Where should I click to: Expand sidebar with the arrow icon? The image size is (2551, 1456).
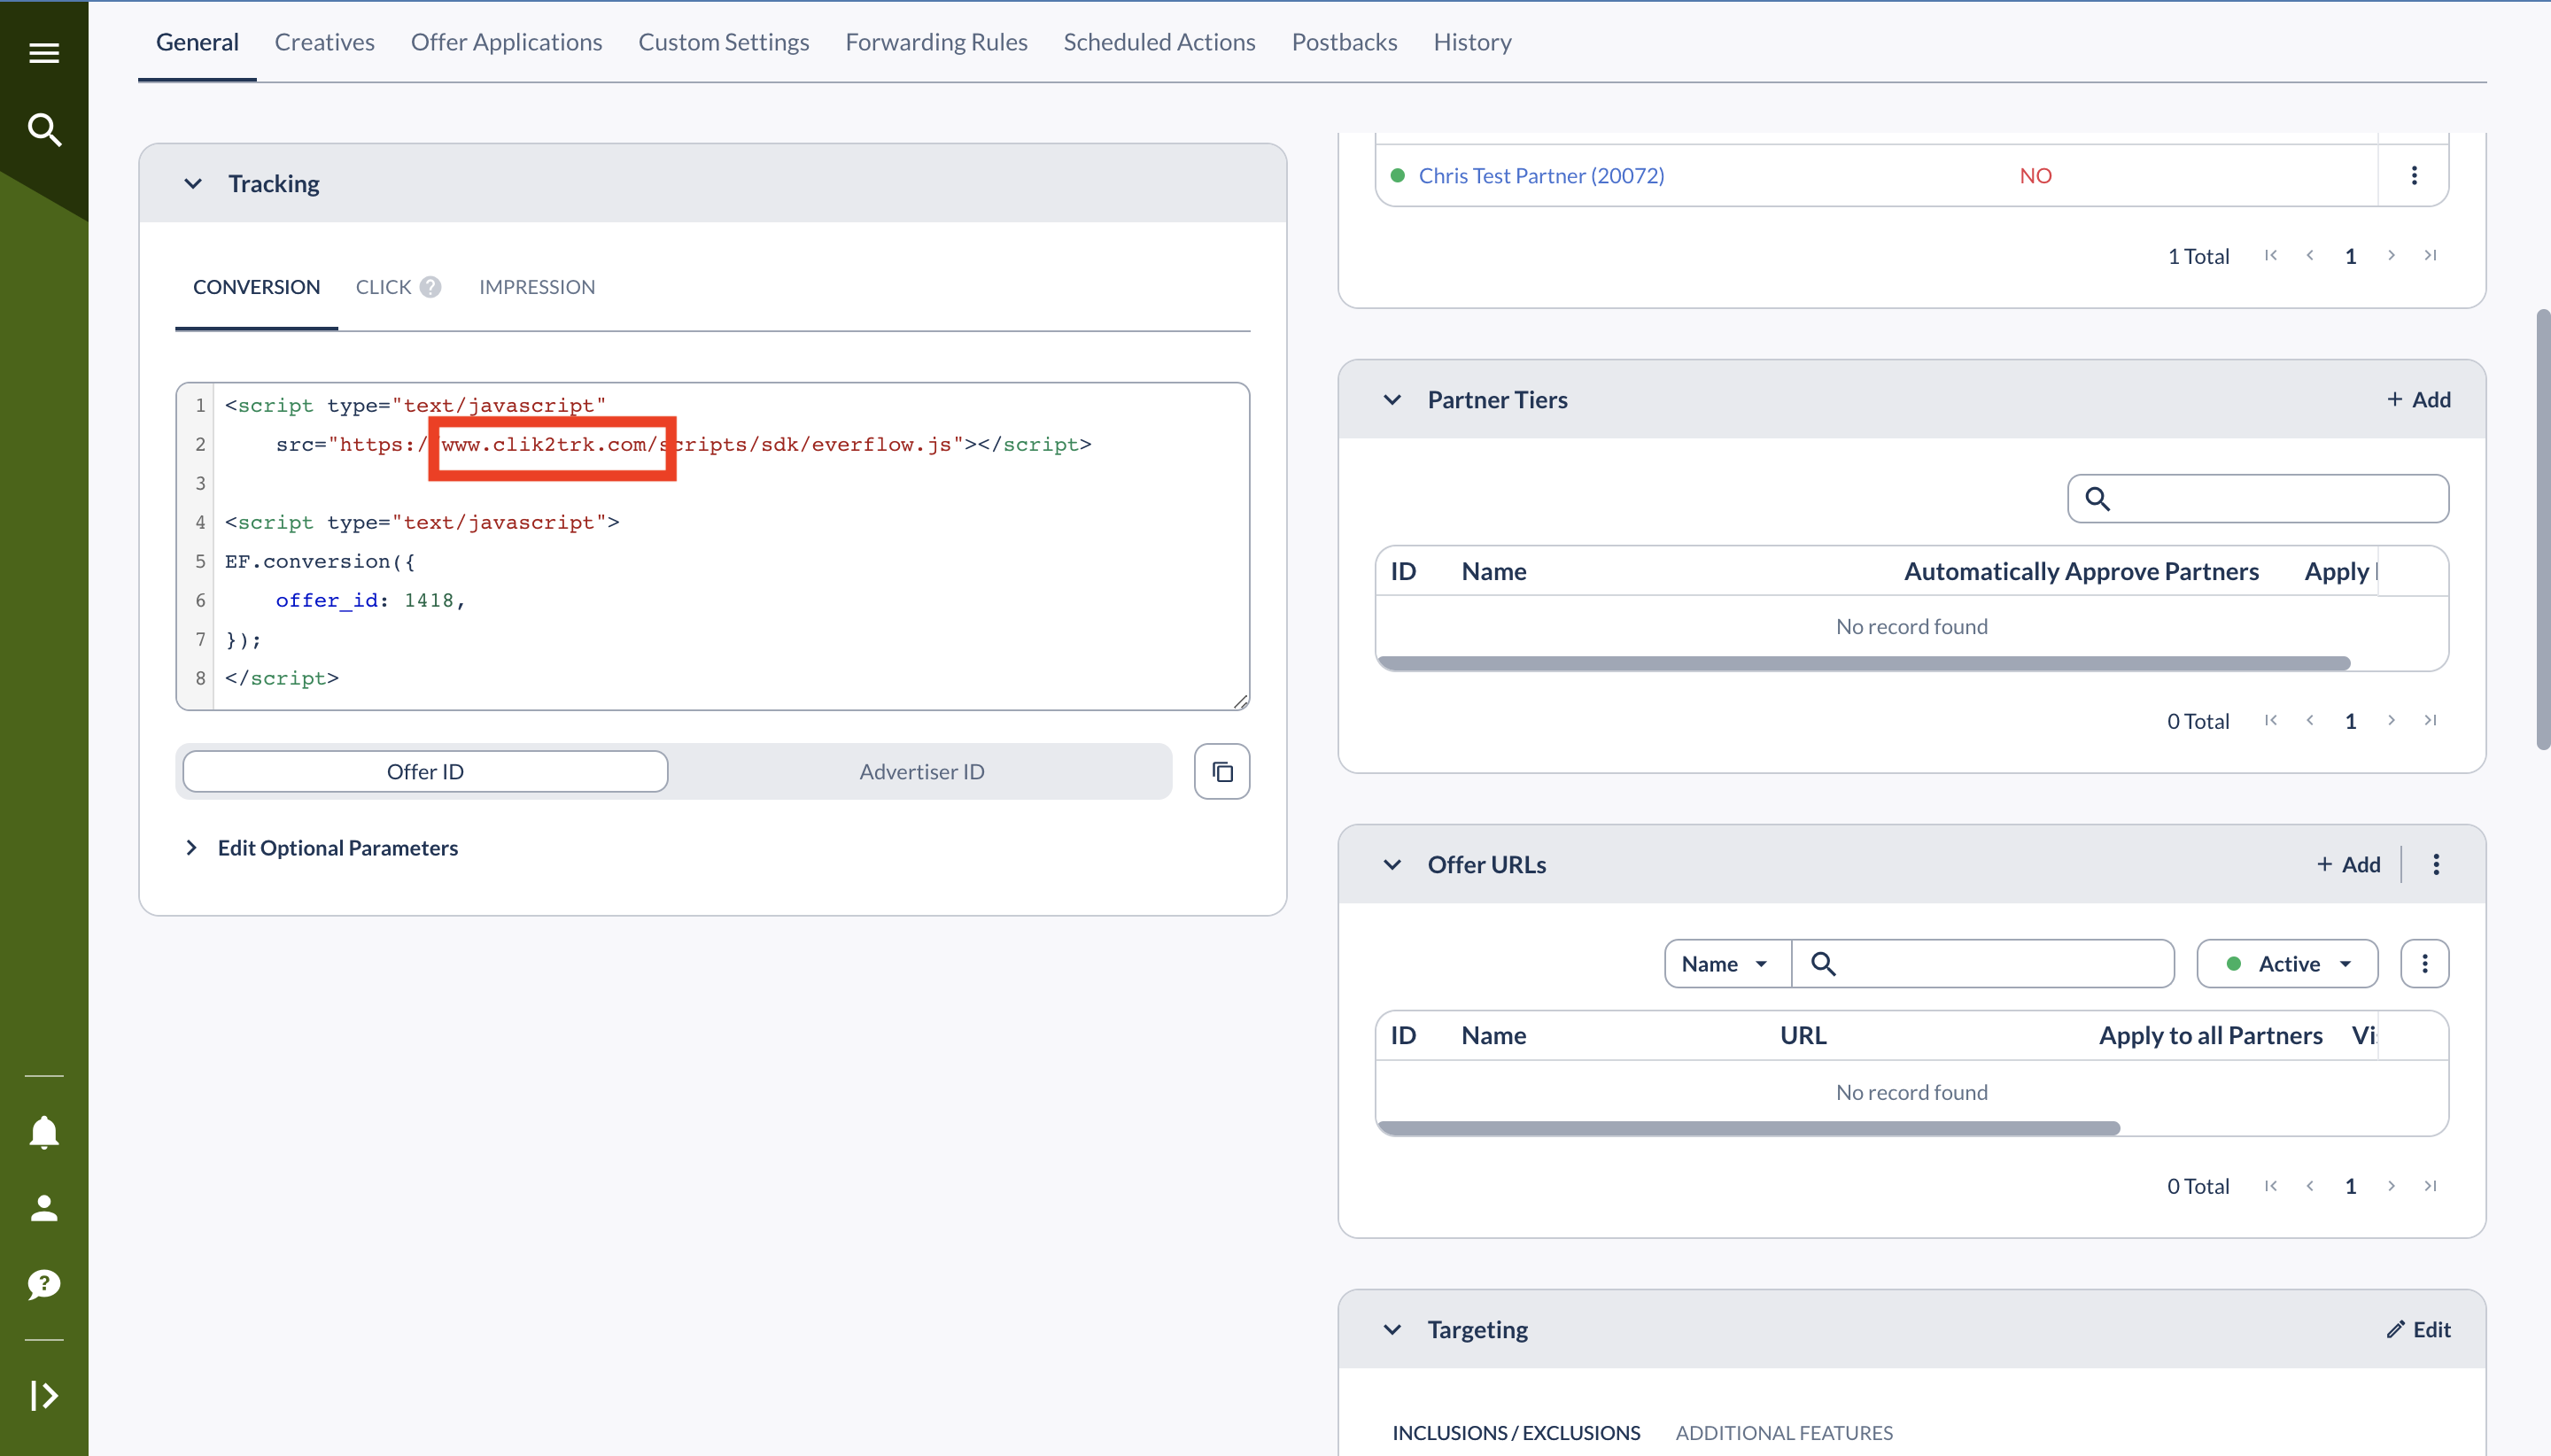[x=44, y=1395]
